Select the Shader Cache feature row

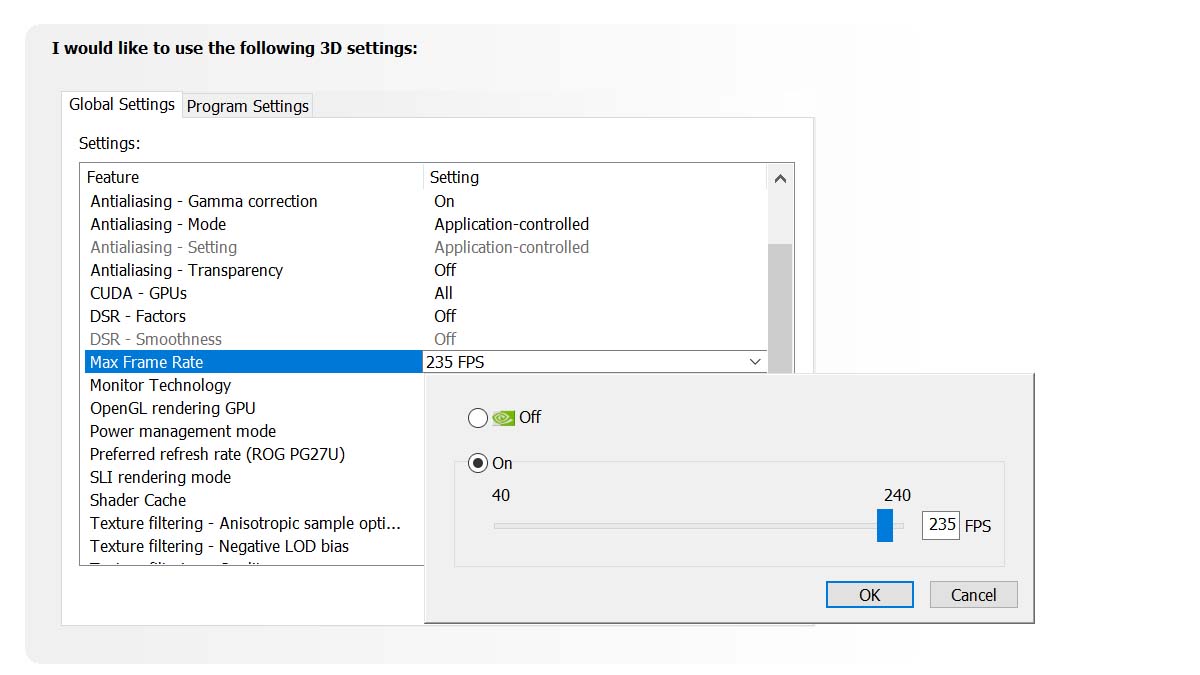(x=138, y=500)
